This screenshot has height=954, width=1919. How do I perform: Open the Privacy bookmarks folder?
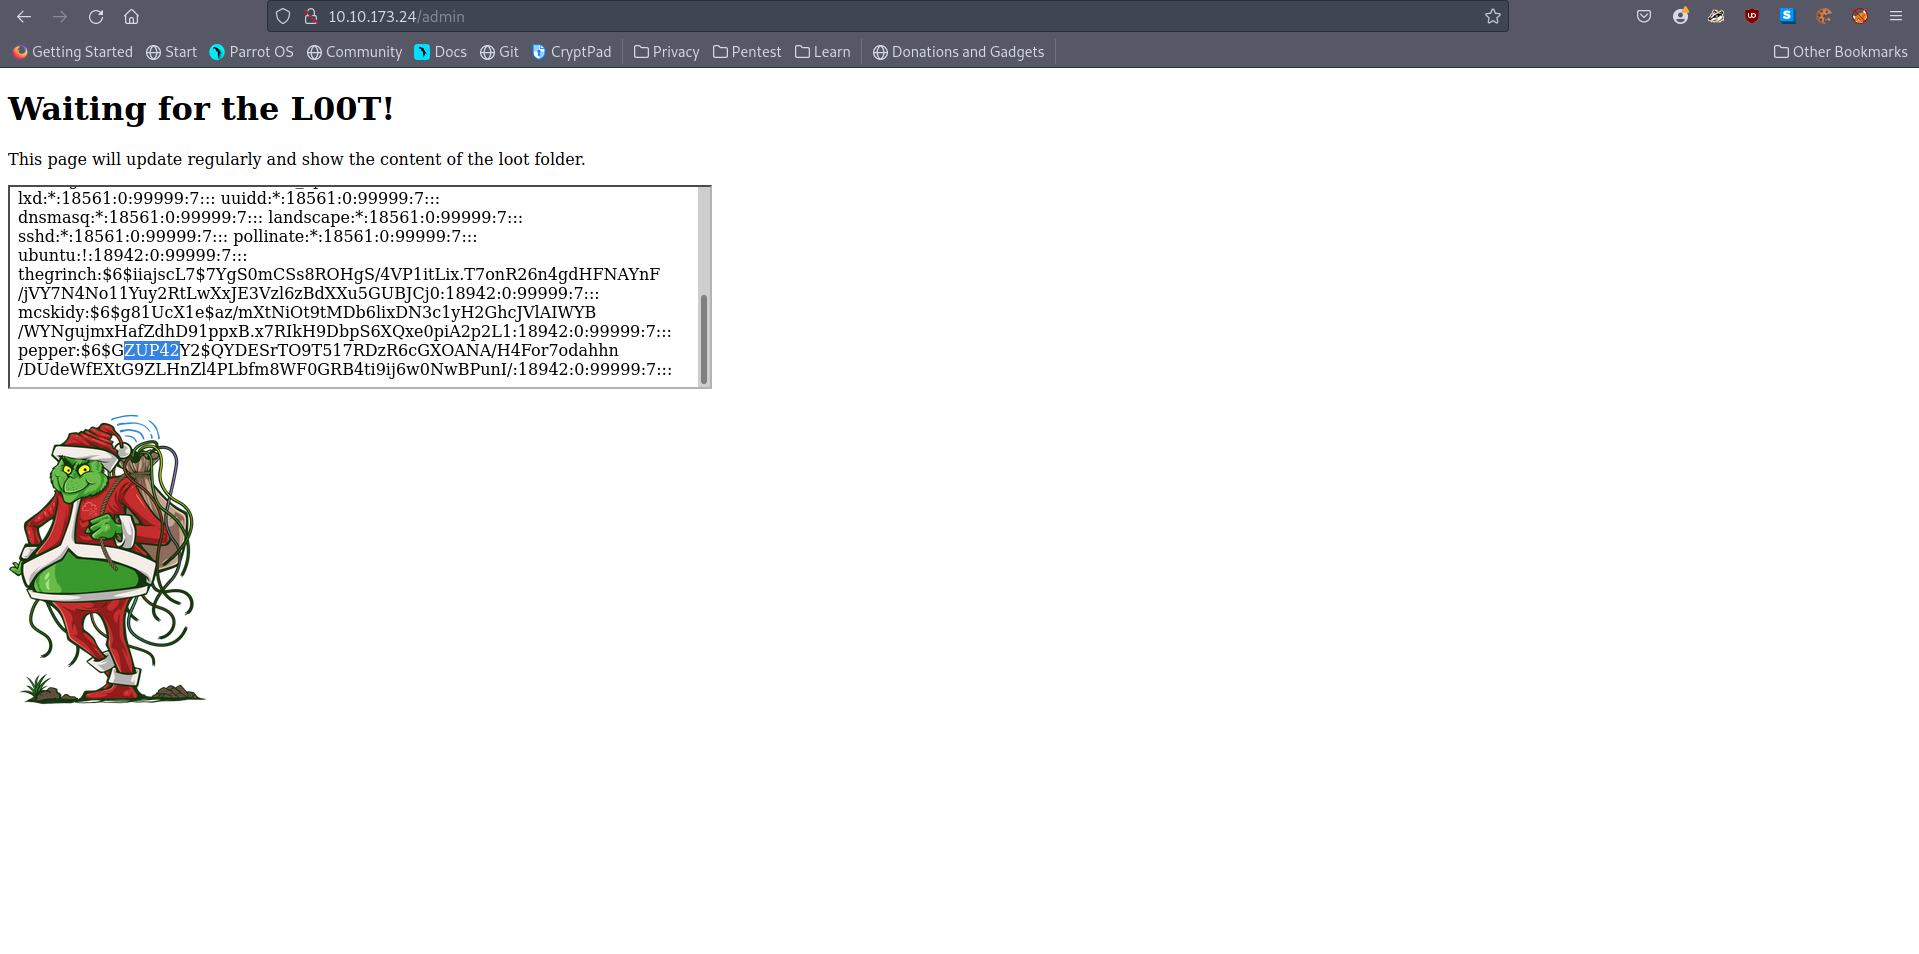[666, 52]
